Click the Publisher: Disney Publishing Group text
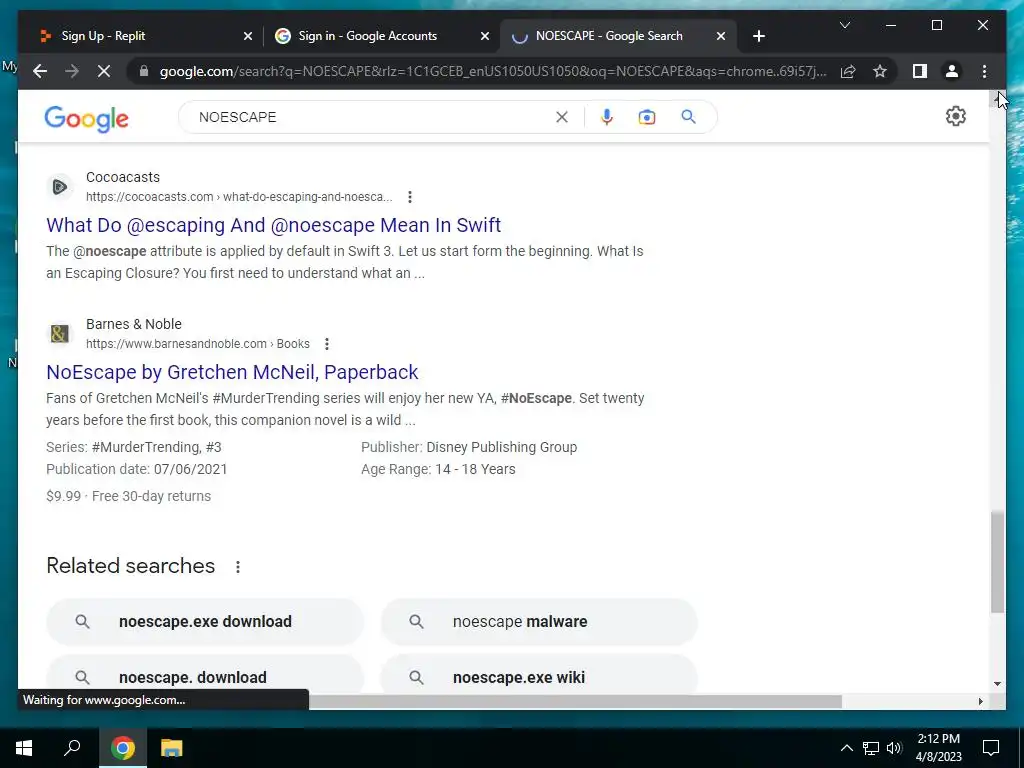 (469, 447)
